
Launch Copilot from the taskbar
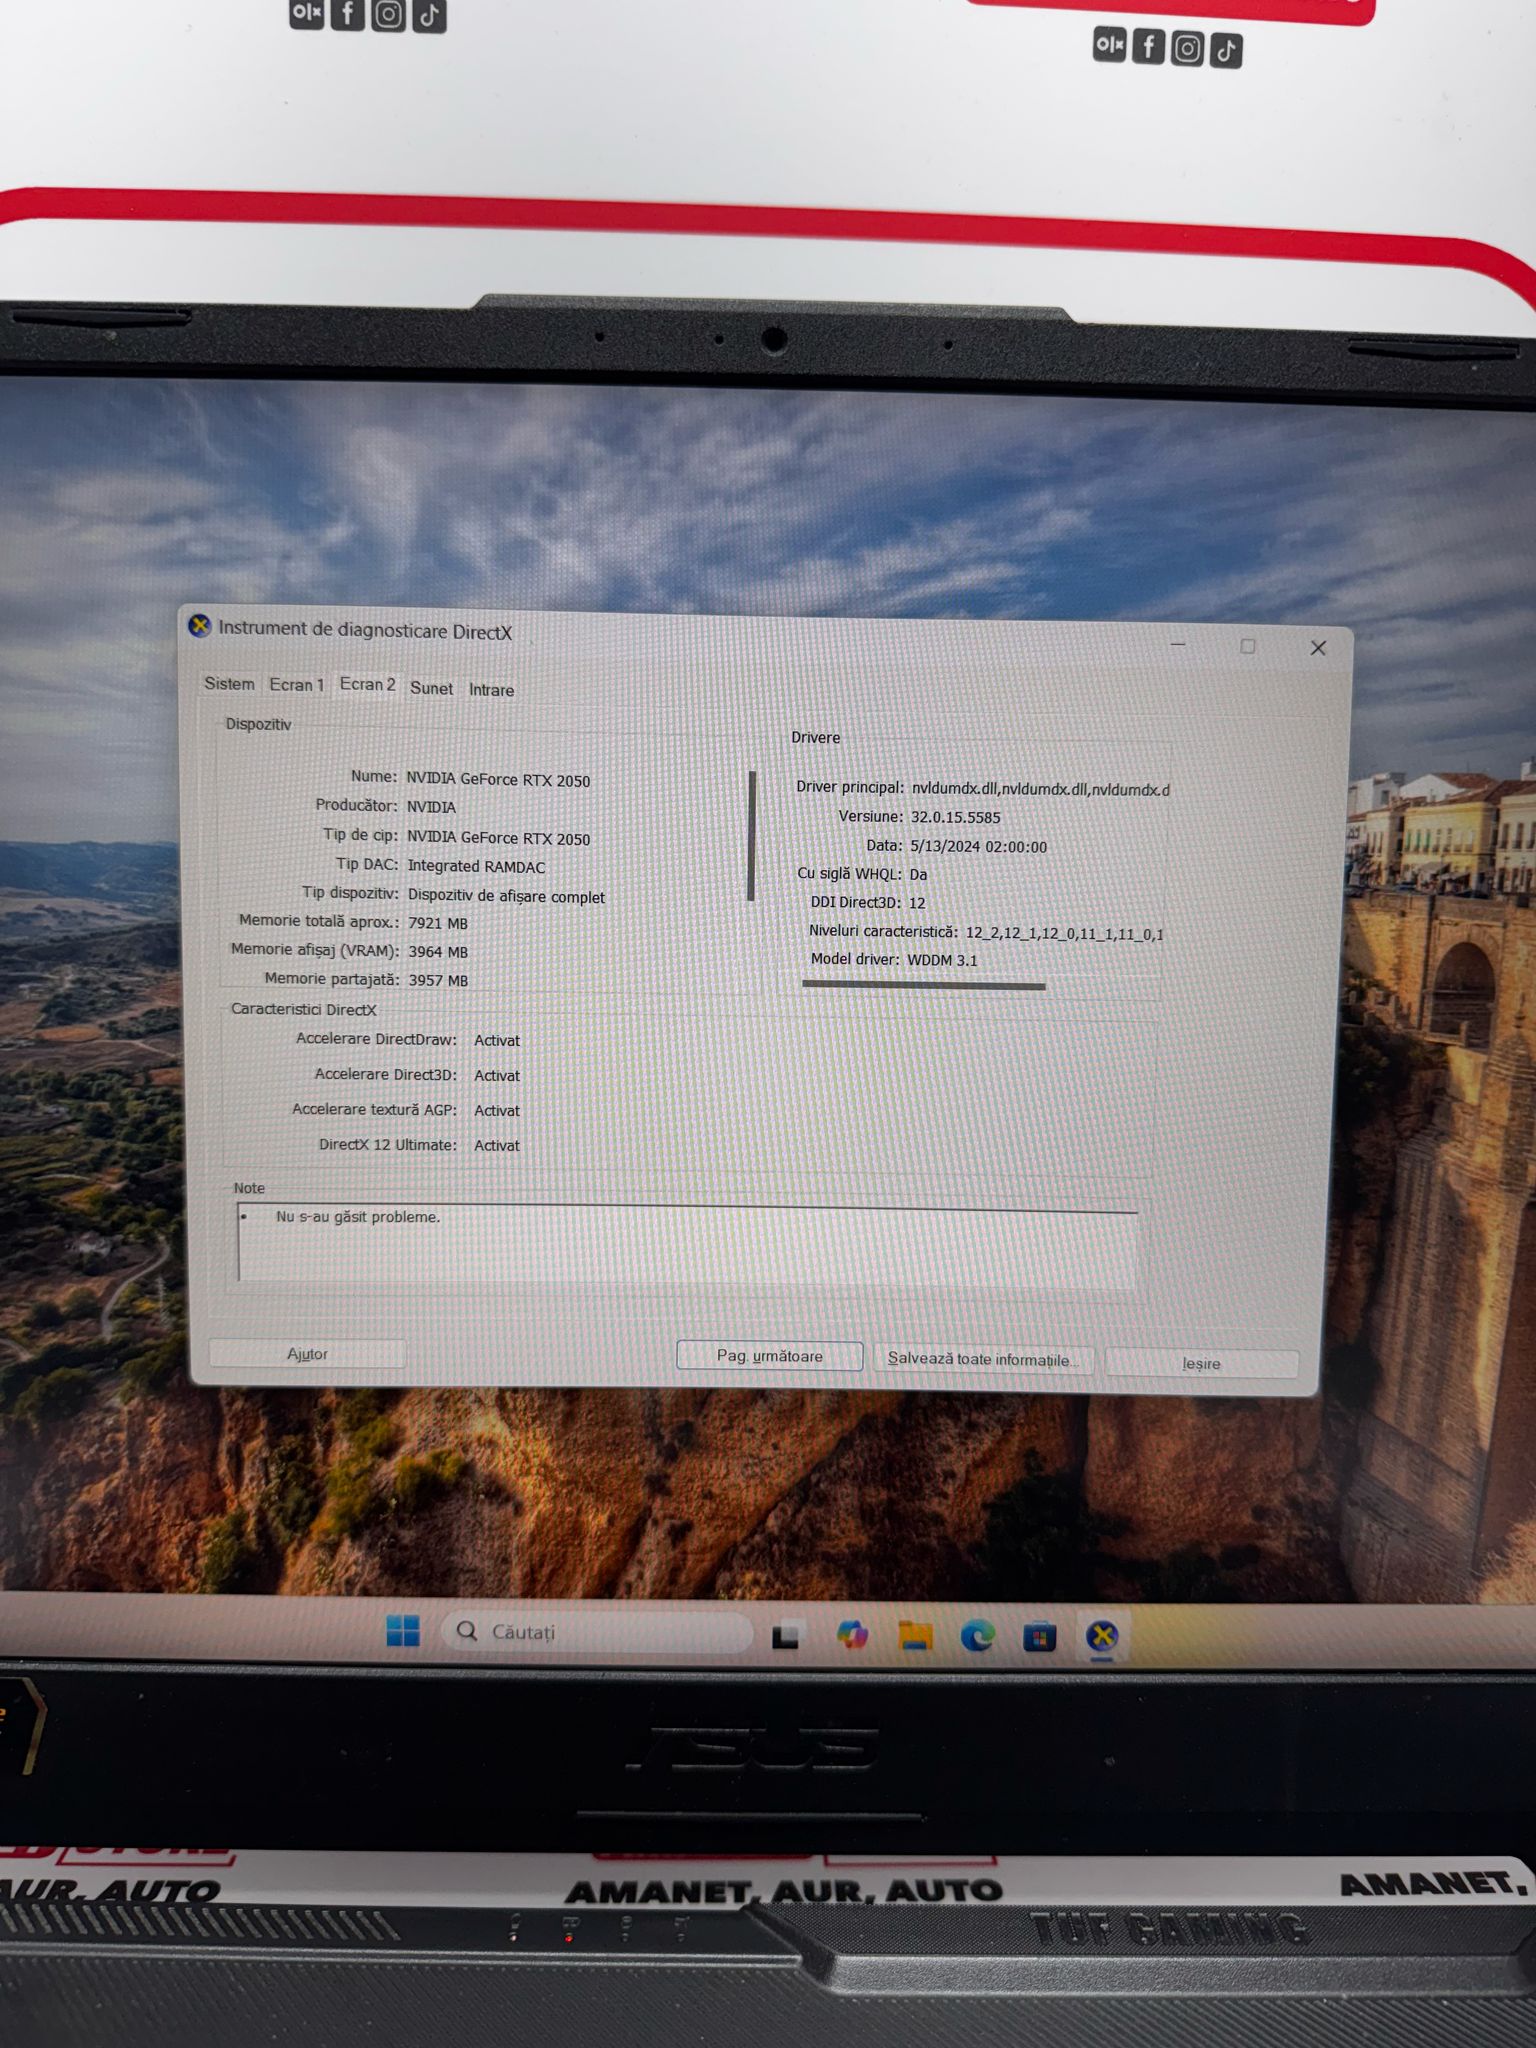[x=852, y=1635]
